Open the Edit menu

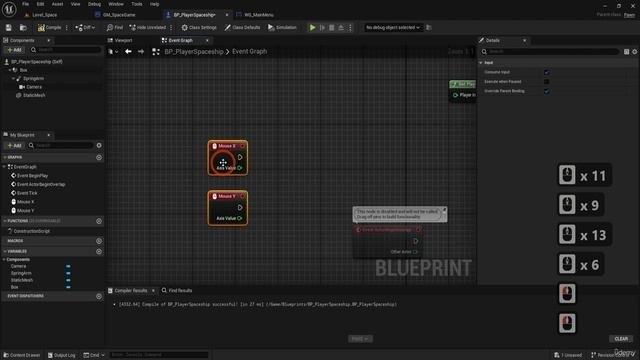pos(40,4)
